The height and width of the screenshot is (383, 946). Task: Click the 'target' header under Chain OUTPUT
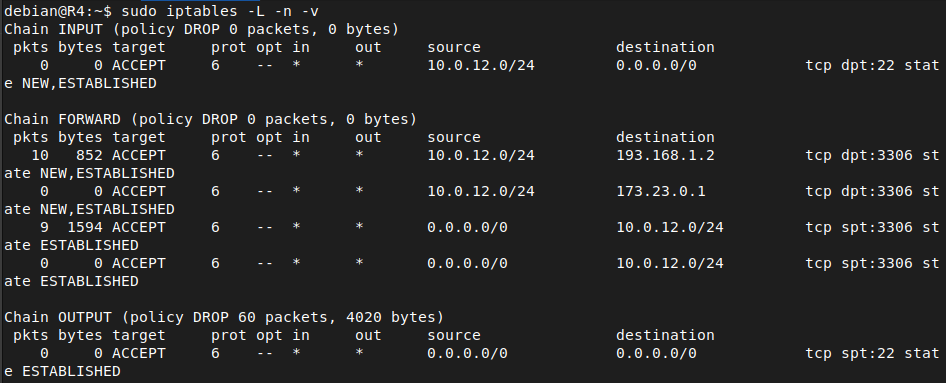coord(139,335)
